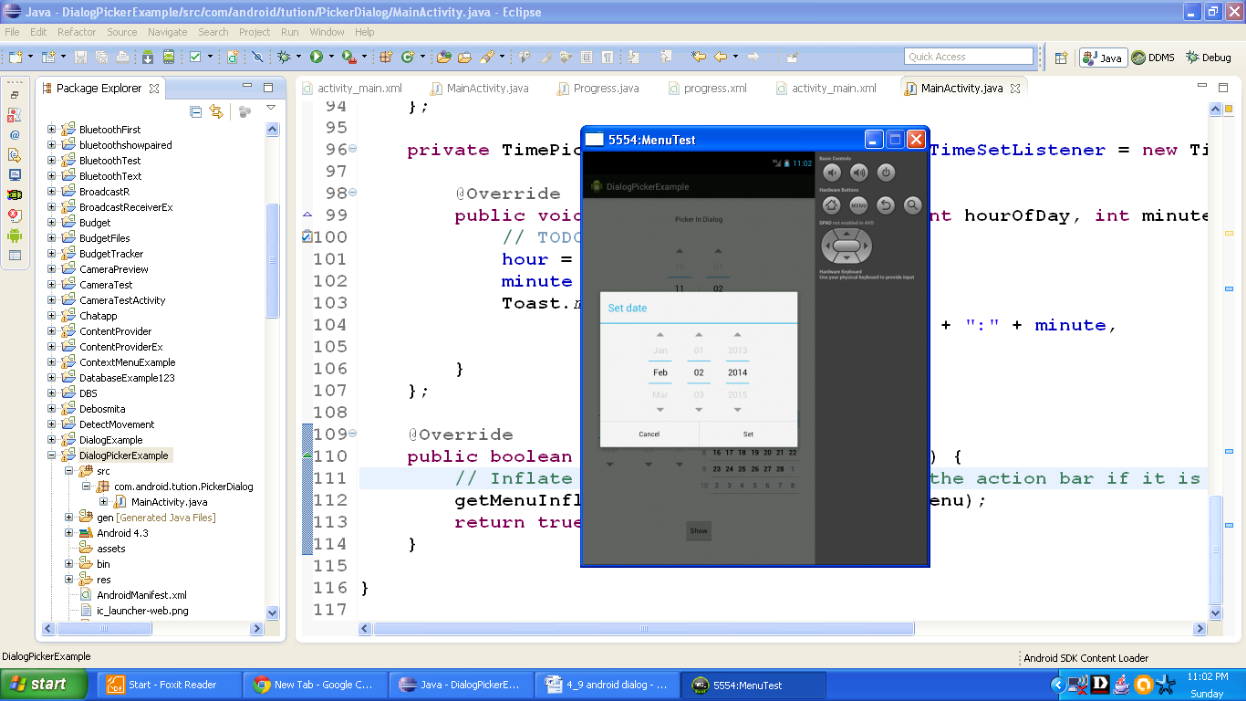Viewport: 1246px width, 701px height.
Task: Click the Save toolbar icon
Action: 80,57
